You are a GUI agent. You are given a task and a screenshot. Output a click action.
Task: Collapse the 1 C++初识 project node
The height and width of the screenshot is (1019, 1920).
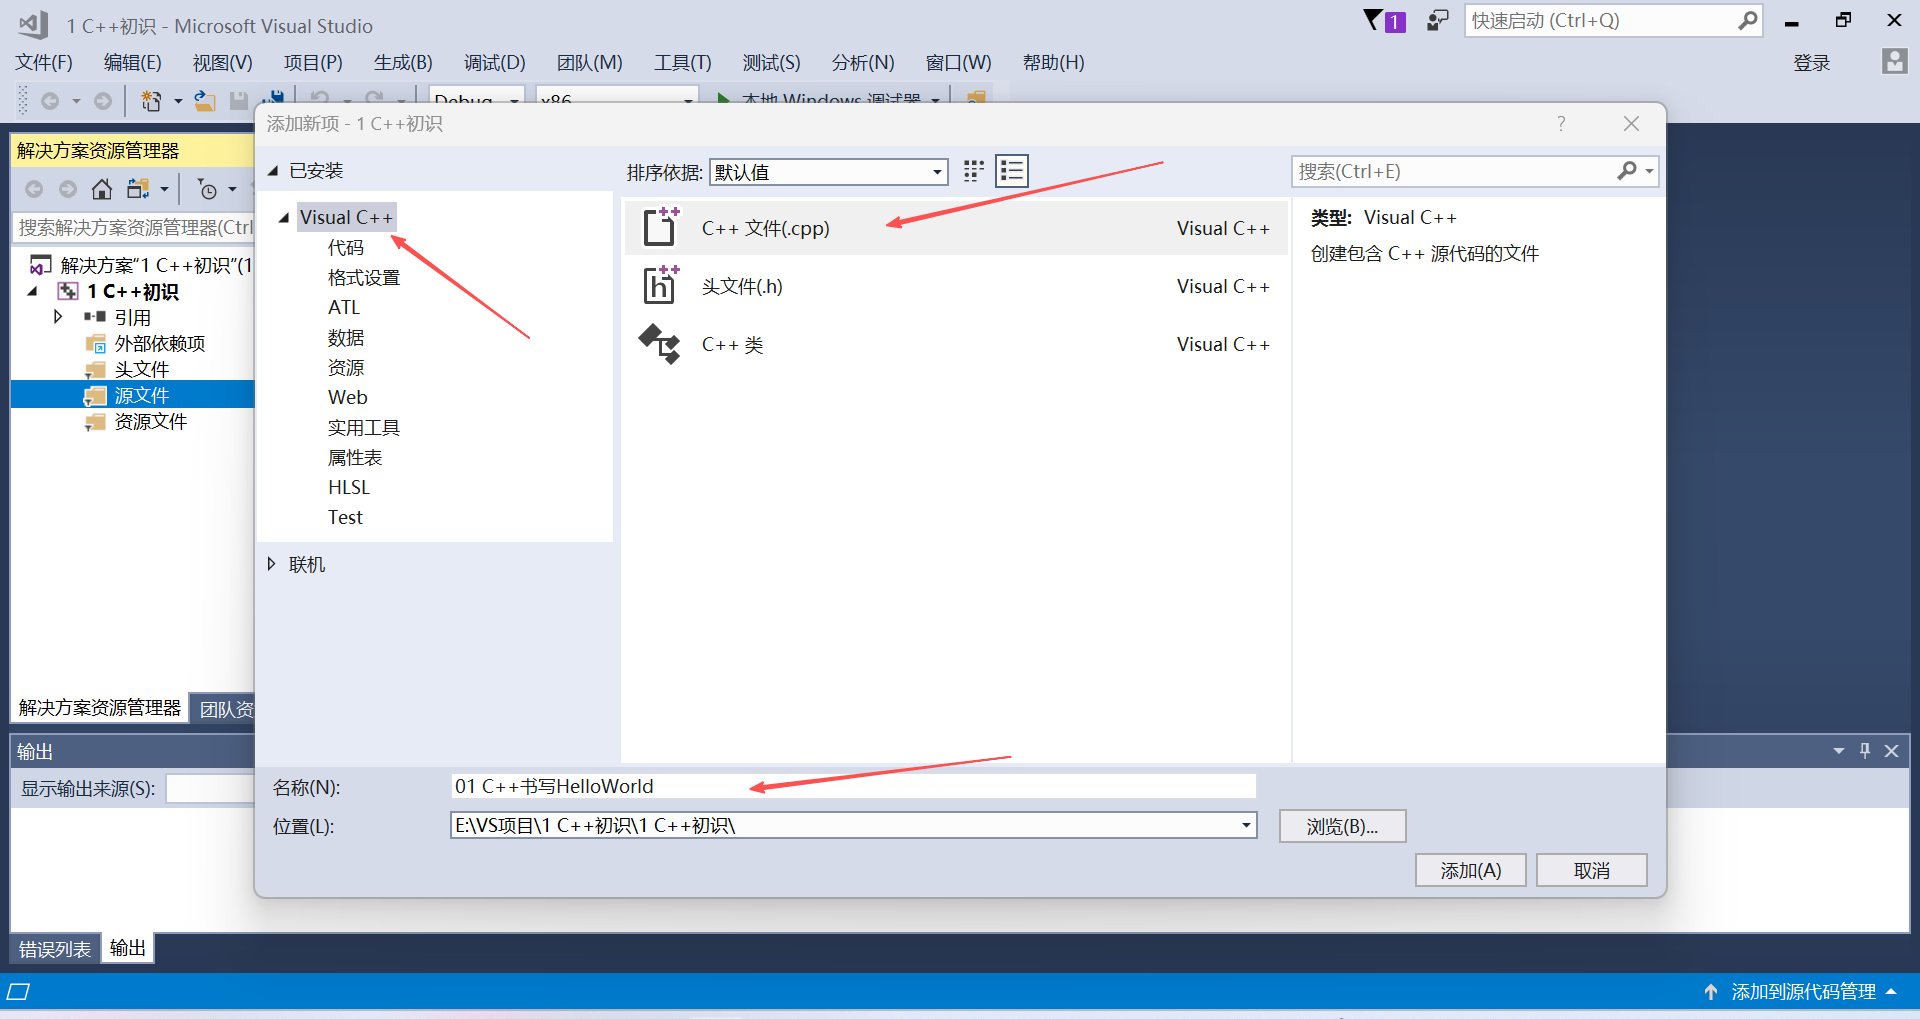[x=33, y=291]
